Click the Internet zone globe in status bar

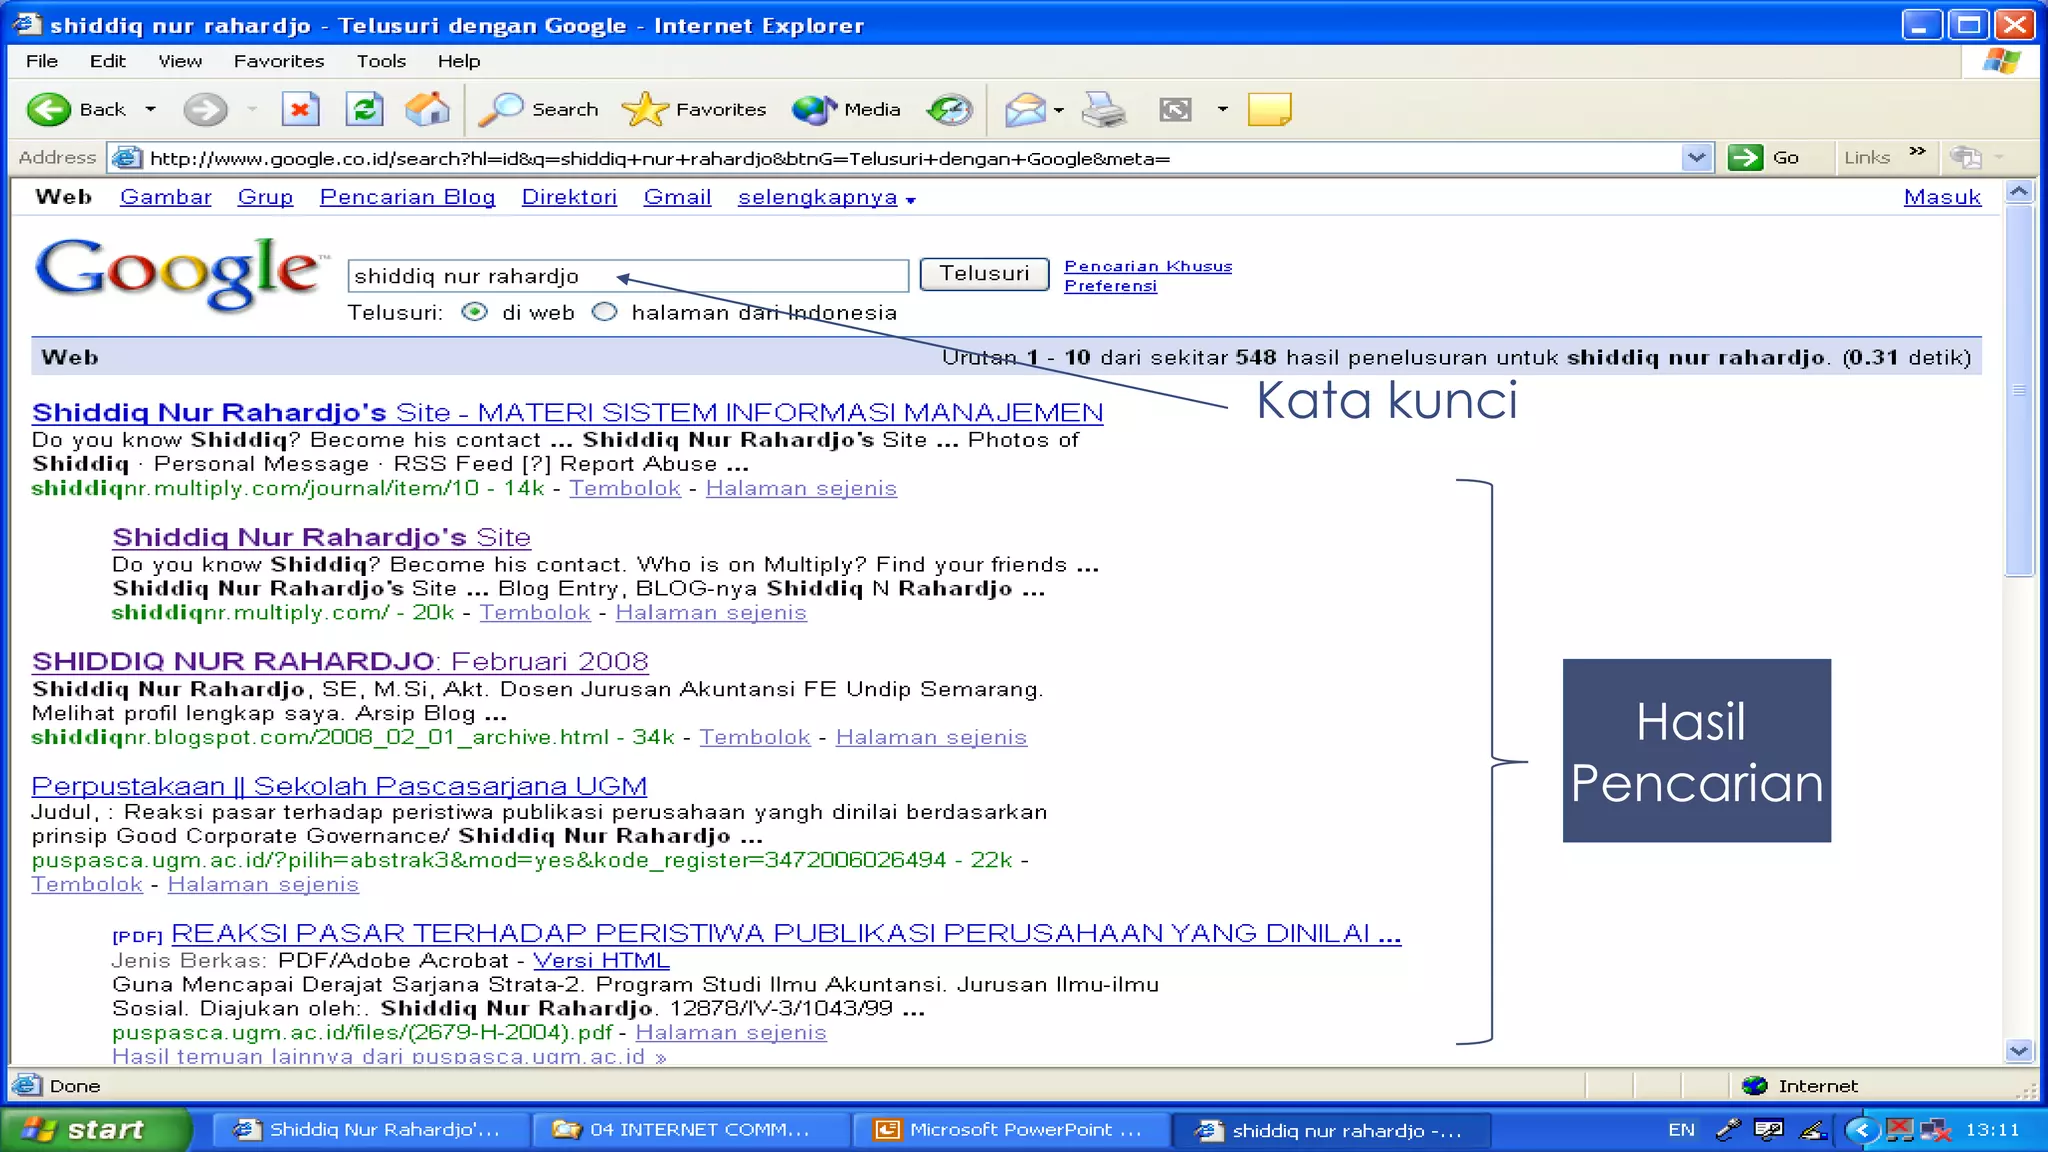[1754, 1085]
